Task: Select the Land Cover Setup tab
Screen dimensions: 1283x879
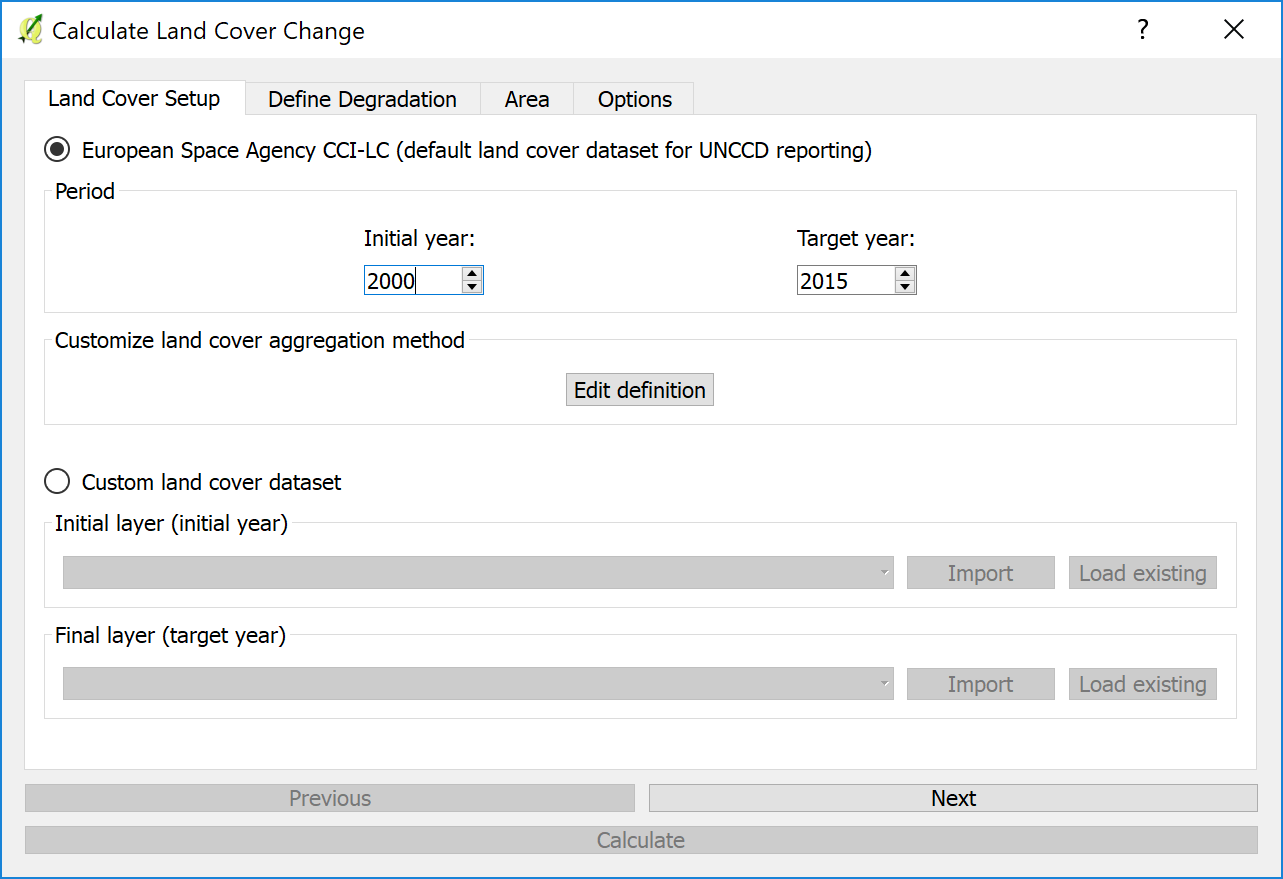Action: (134, 98)
